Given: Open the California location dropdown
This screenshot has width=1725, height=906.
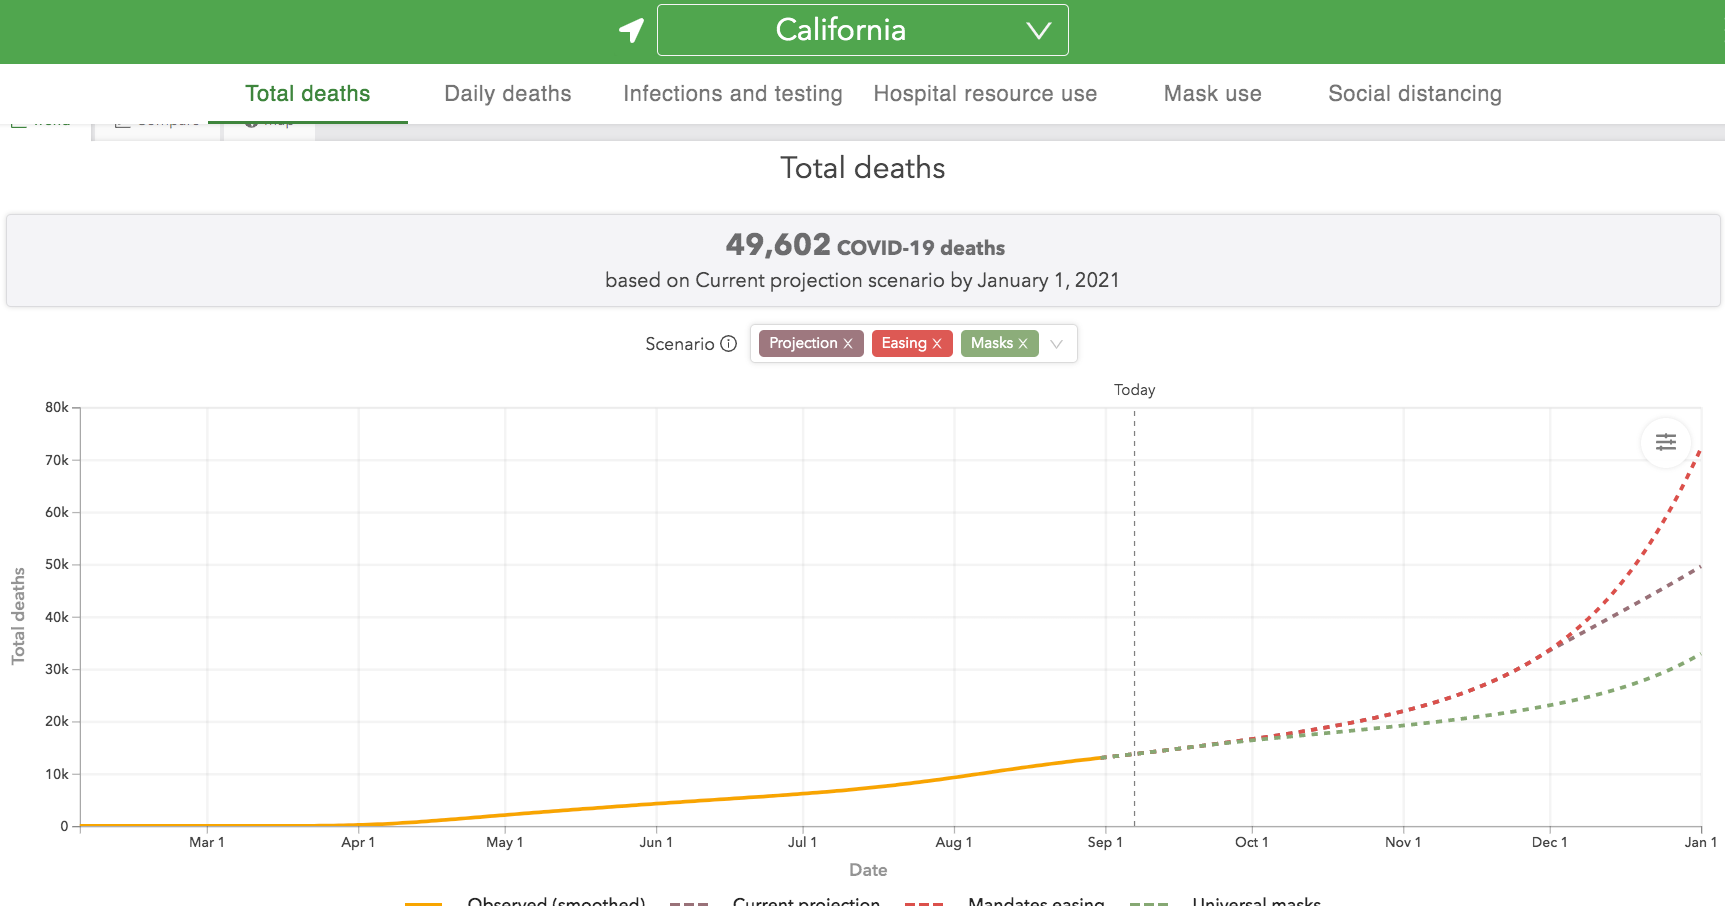Looking at the screenshot, I should click(x=862, y=30).
